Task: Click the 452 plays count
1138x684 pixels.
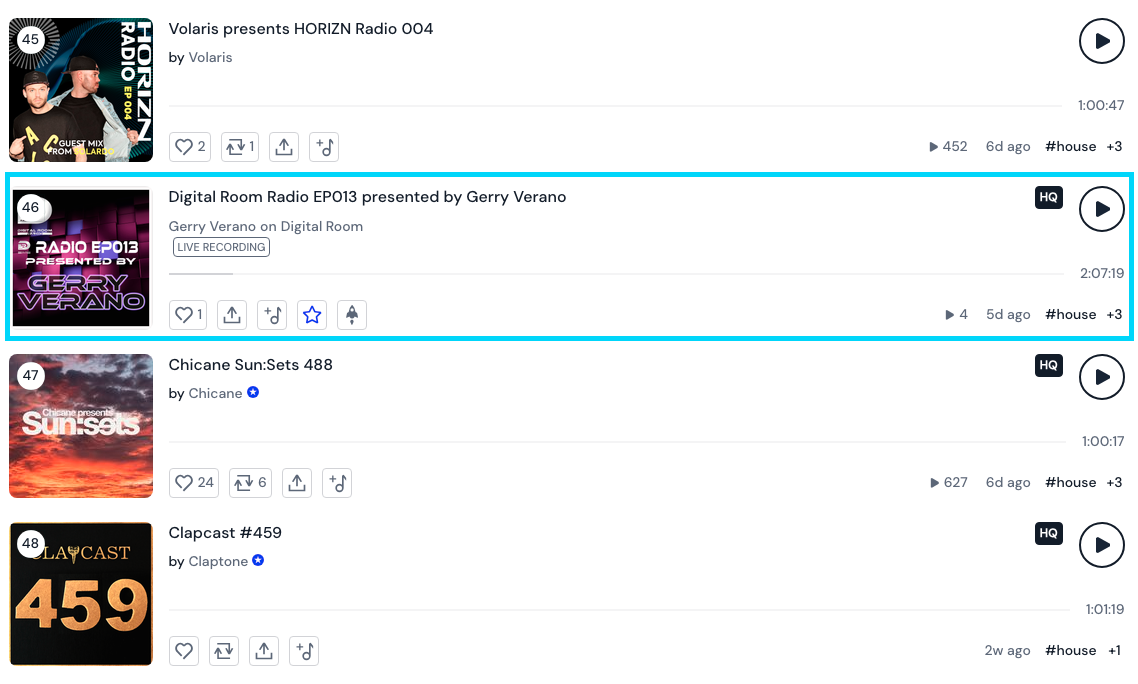Action: [x=948, y=147]
